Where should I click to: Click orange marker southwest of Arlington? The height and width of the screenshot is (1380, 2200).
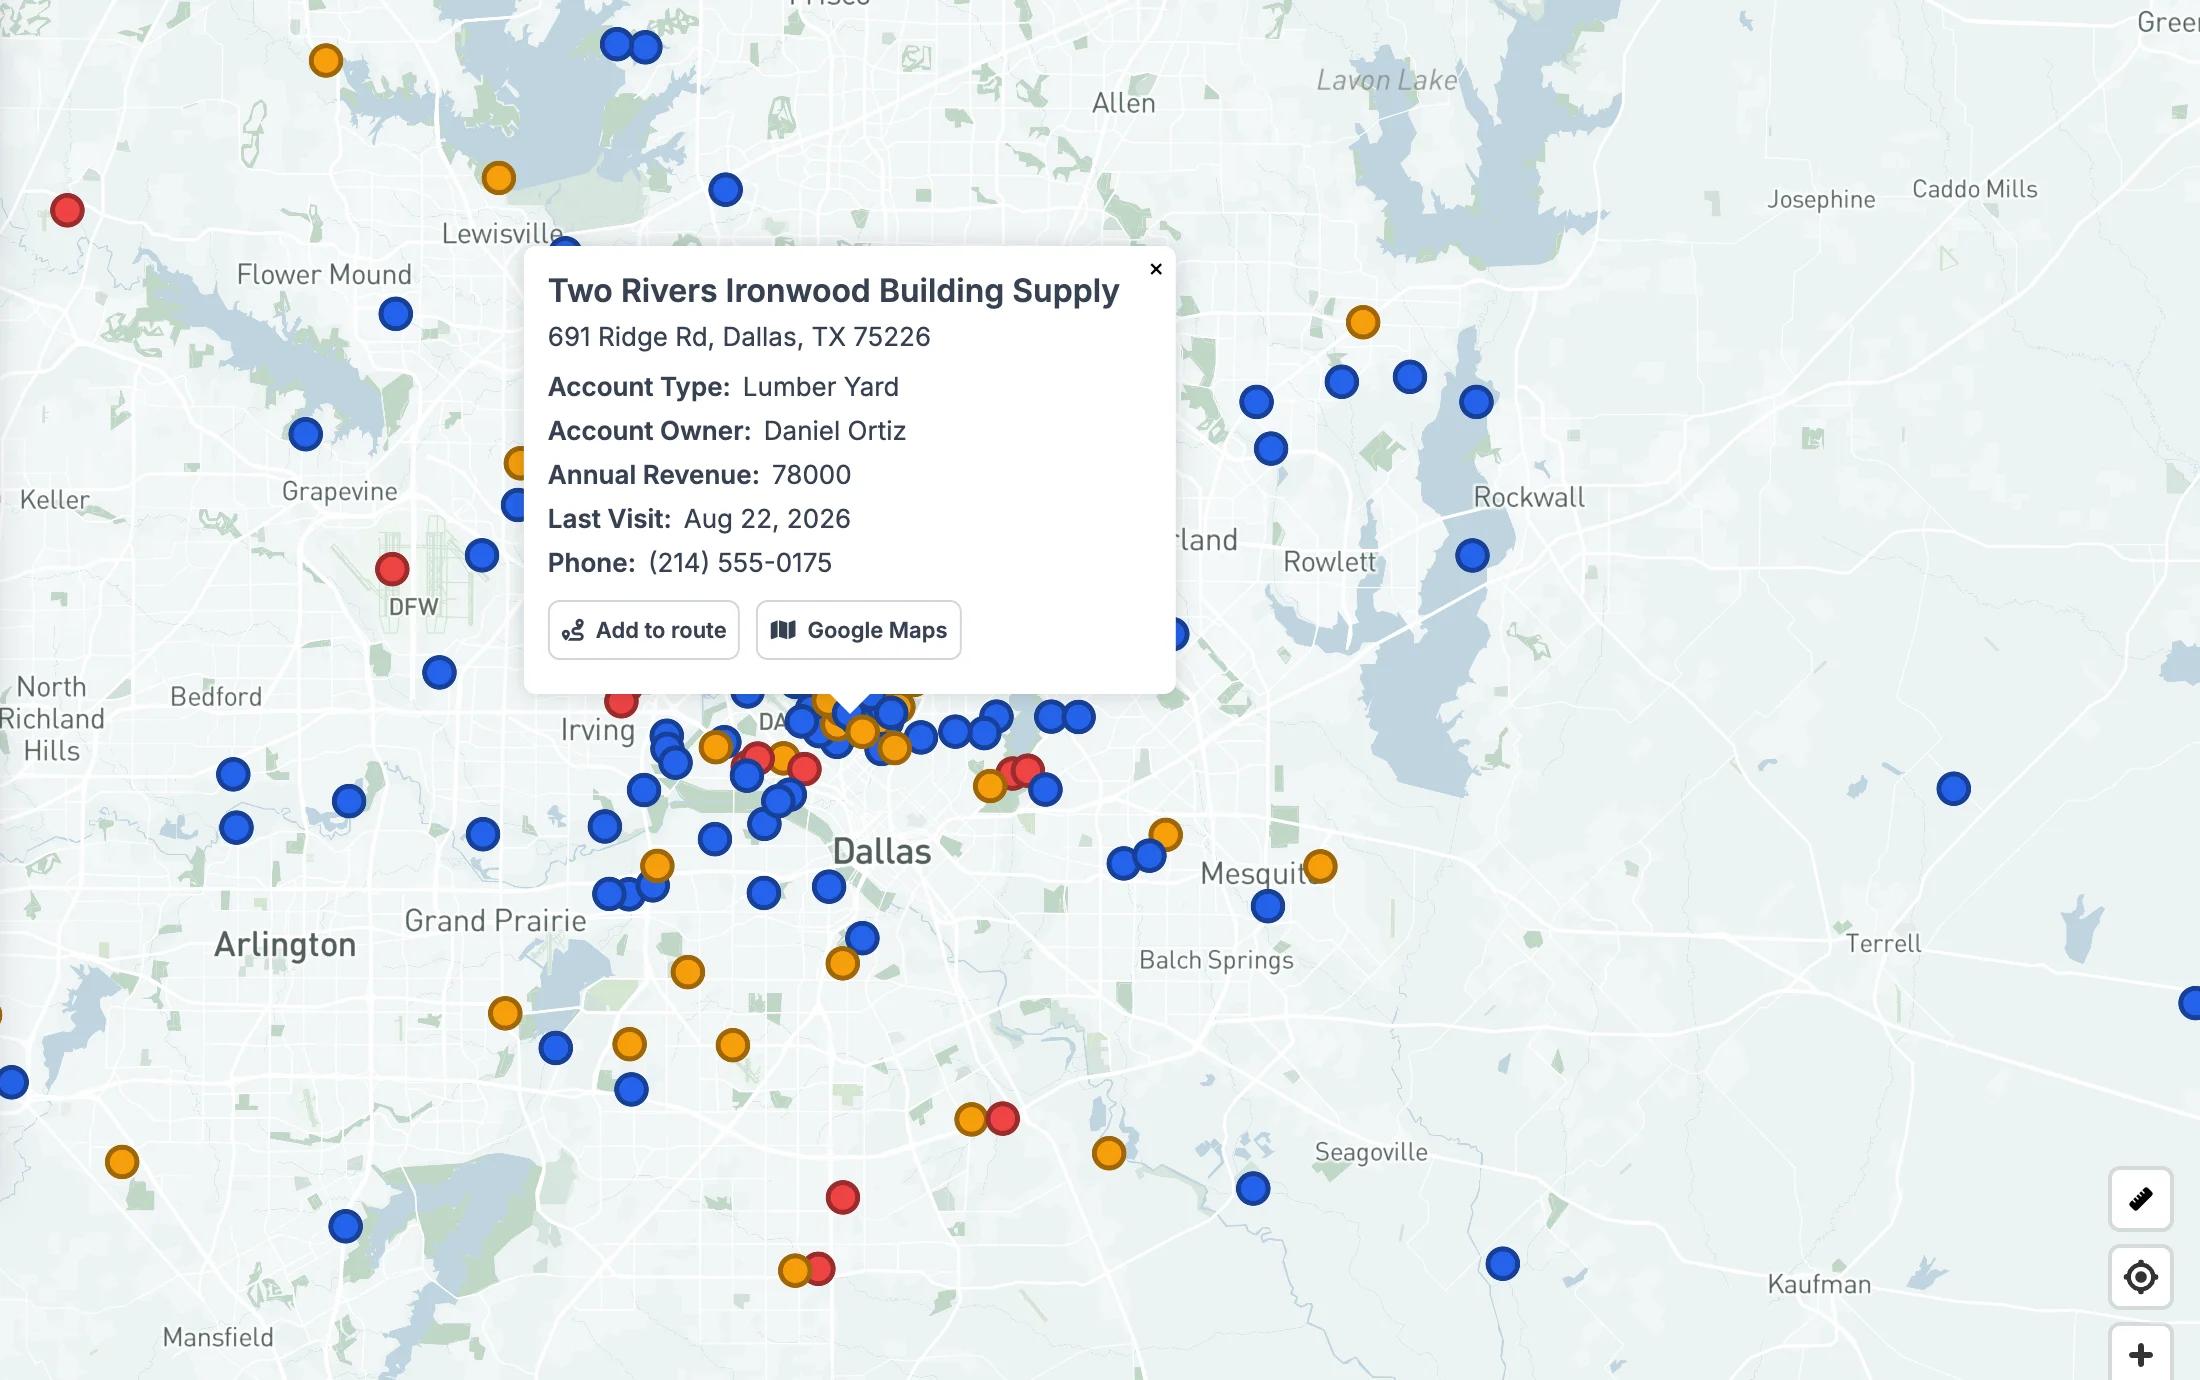click(x=122, y=1162)
